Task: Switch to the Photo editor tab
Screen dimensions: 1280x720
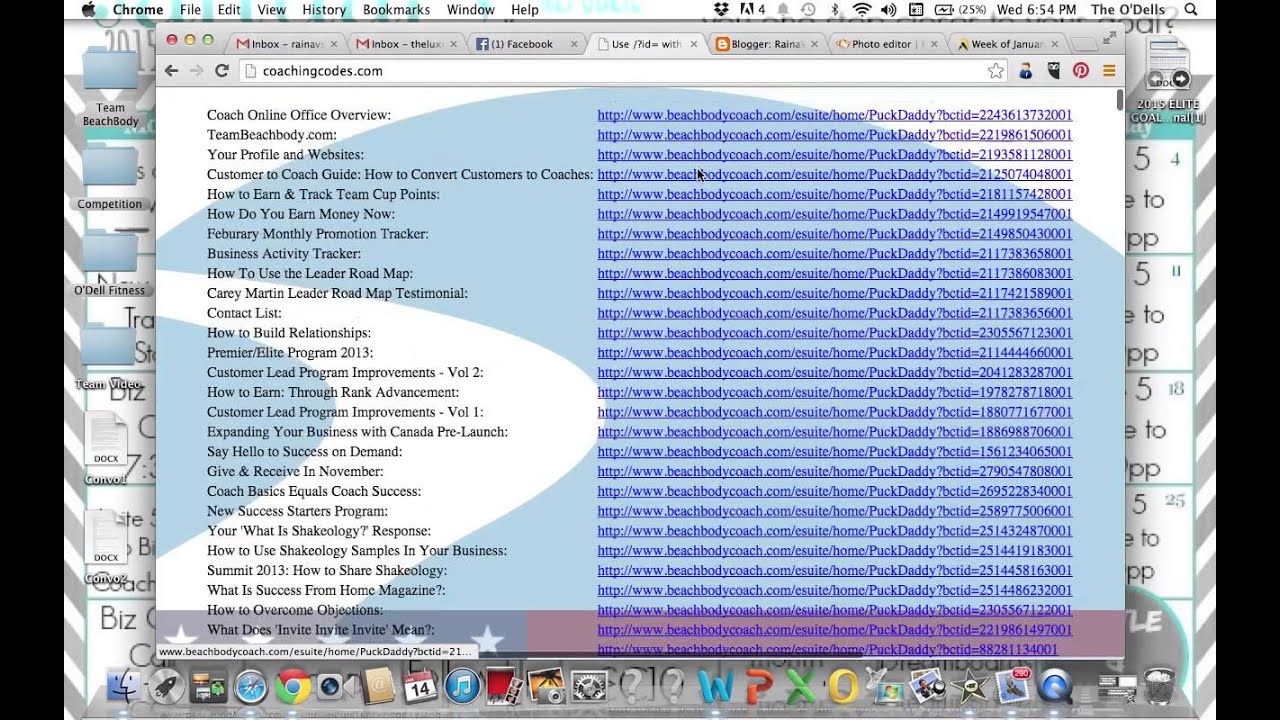Action: (x=887, y=44)
